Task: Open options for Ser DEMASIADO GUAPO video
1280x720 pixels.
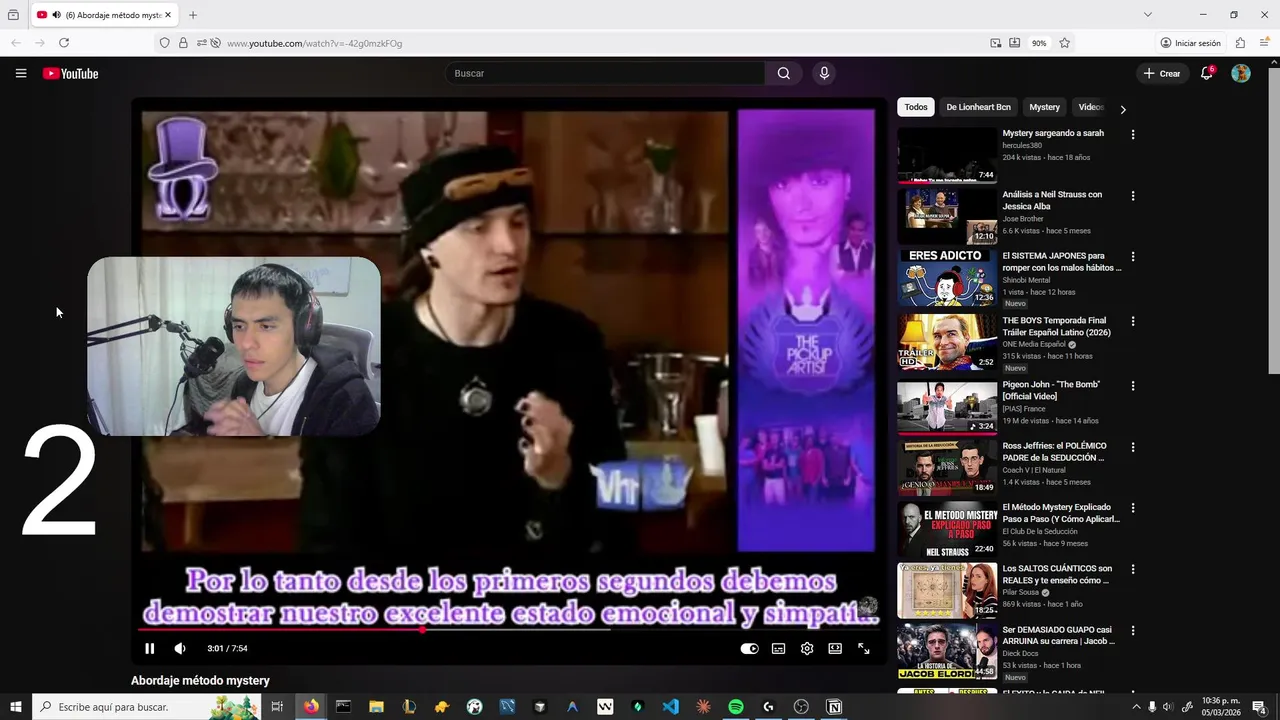Action: click(1133, 631)
